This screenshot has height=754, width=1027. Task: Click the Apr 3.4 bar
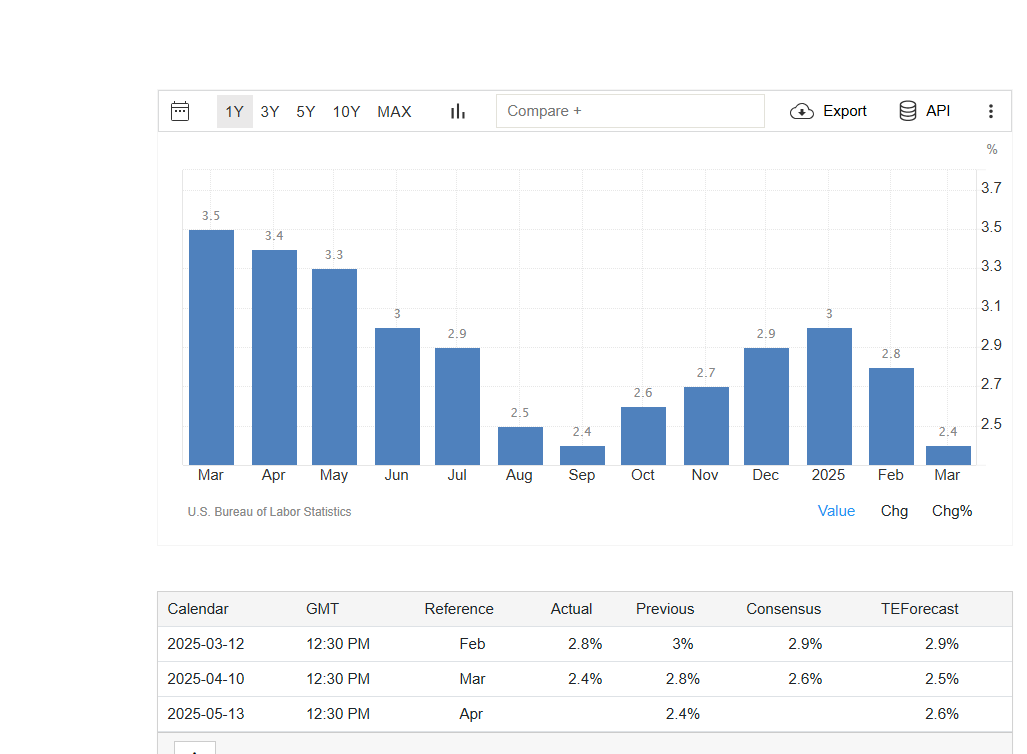point(274,357)
